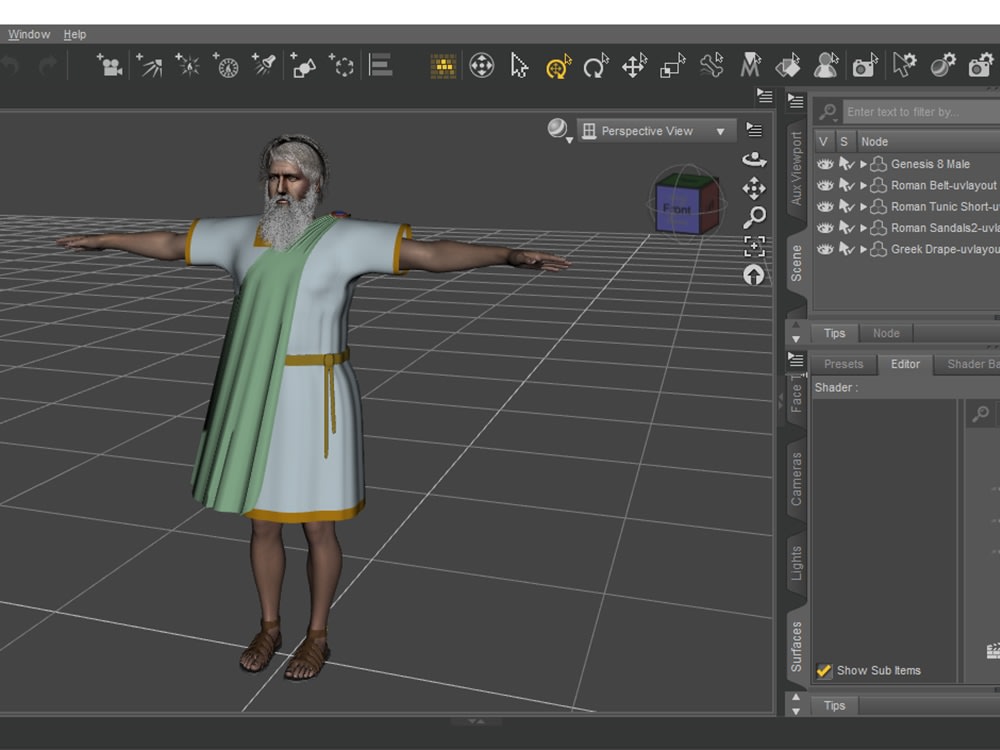Viewport: 1000px width, 750px height.
Task: Hide Genesis 8 Male with eye icon
Action: click(x=825, y=164)
